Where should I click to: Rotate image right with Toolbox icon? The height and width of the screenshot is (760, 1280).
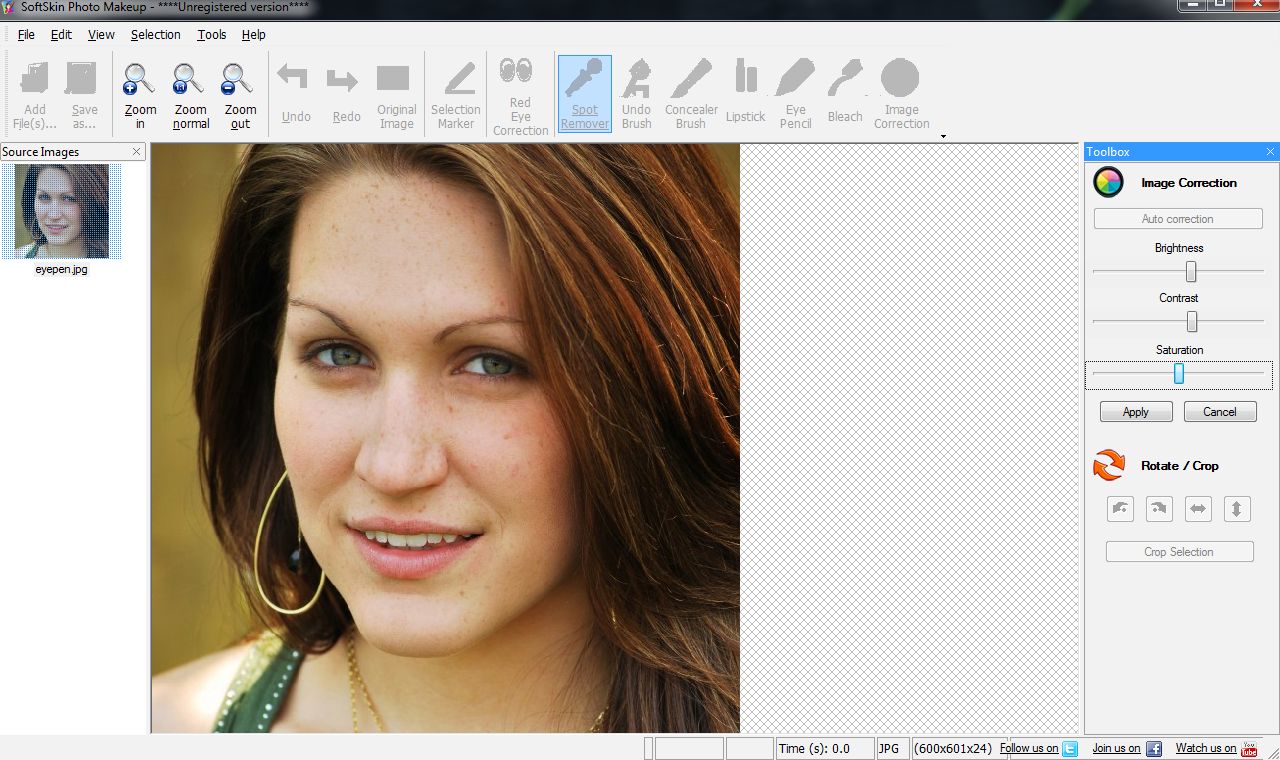[x=1159, y=509]
